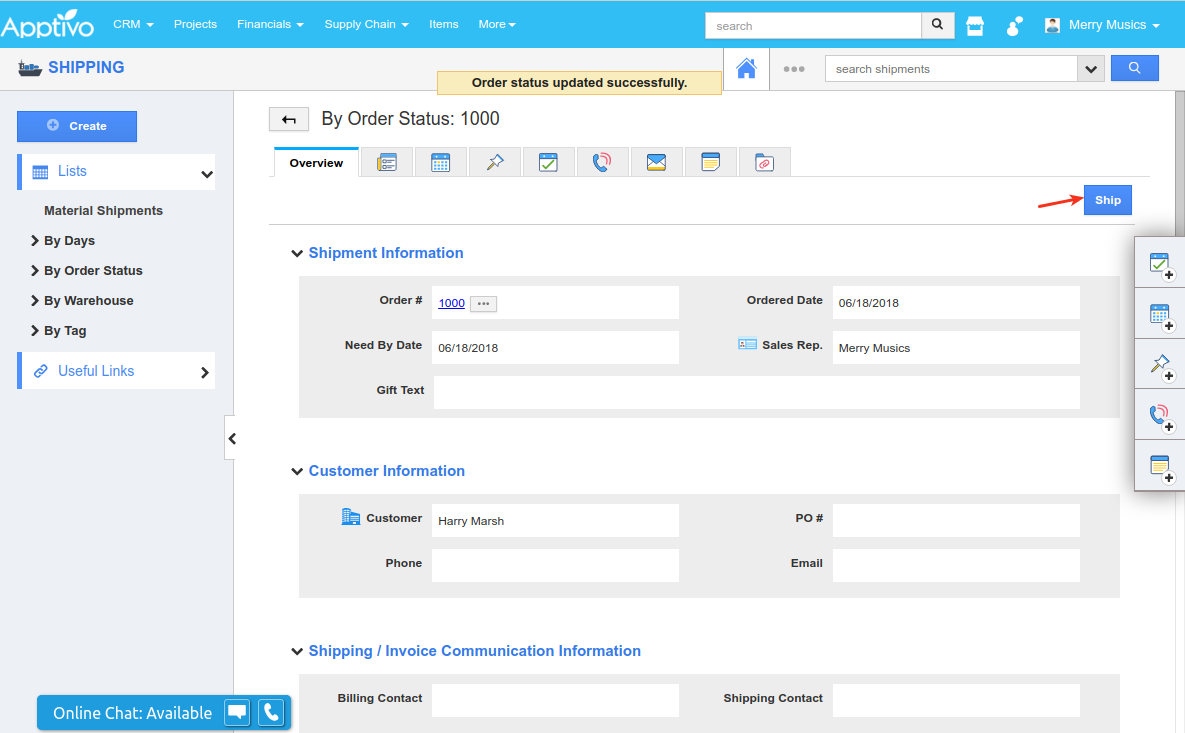Open the chat message bubble icon
The width and height of the screenshot is (1185, 733).
click(x=237, y=712)
